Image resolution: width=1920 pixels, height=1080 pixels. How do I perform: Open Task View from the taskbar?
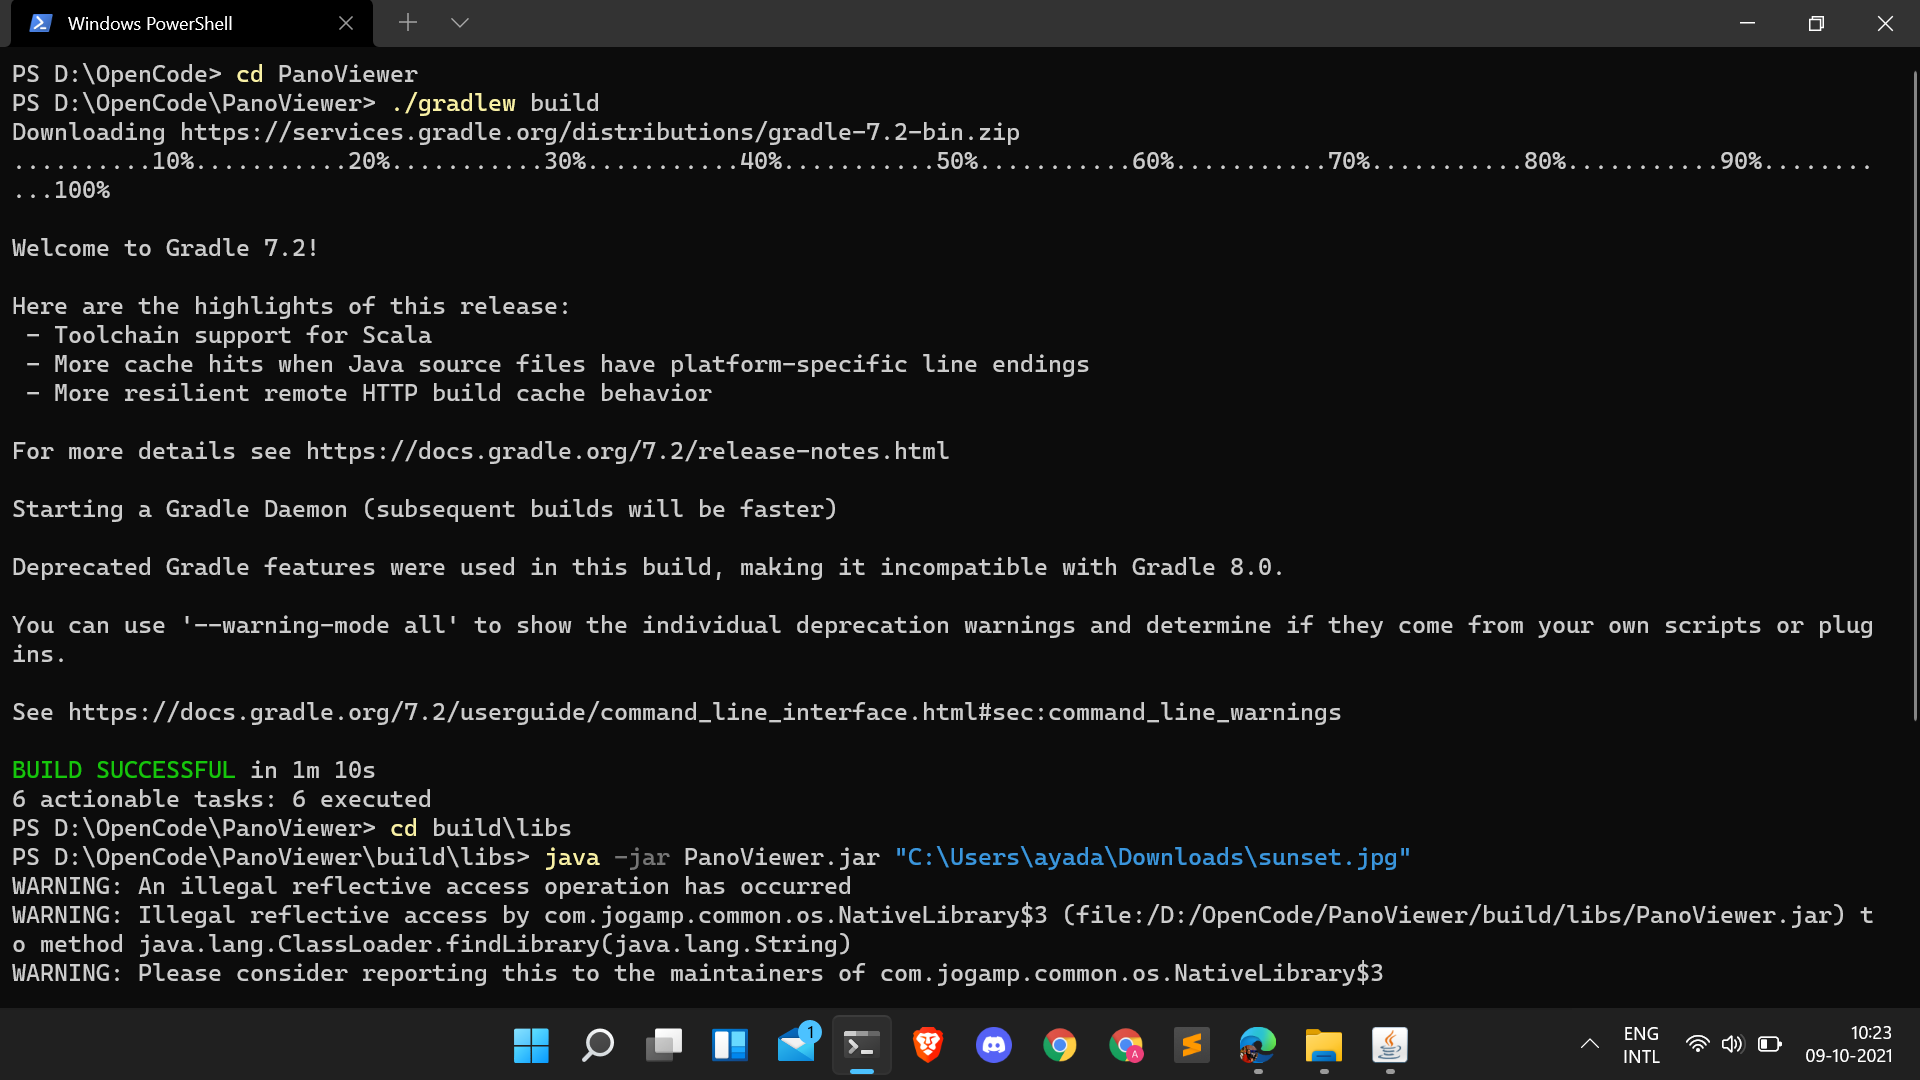(x=663, y=1045)
